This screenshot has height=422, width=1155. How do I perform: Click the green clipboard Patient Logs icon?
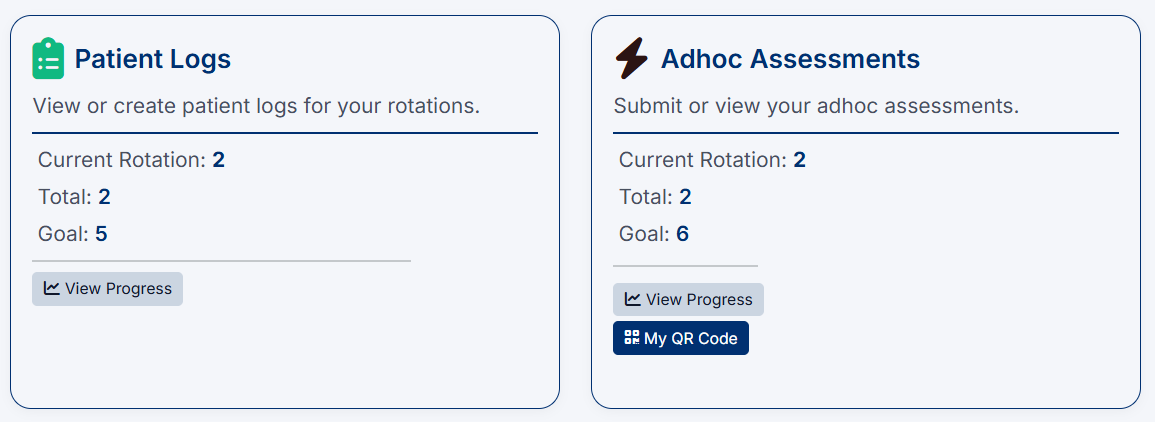click(x=48, y=59)
